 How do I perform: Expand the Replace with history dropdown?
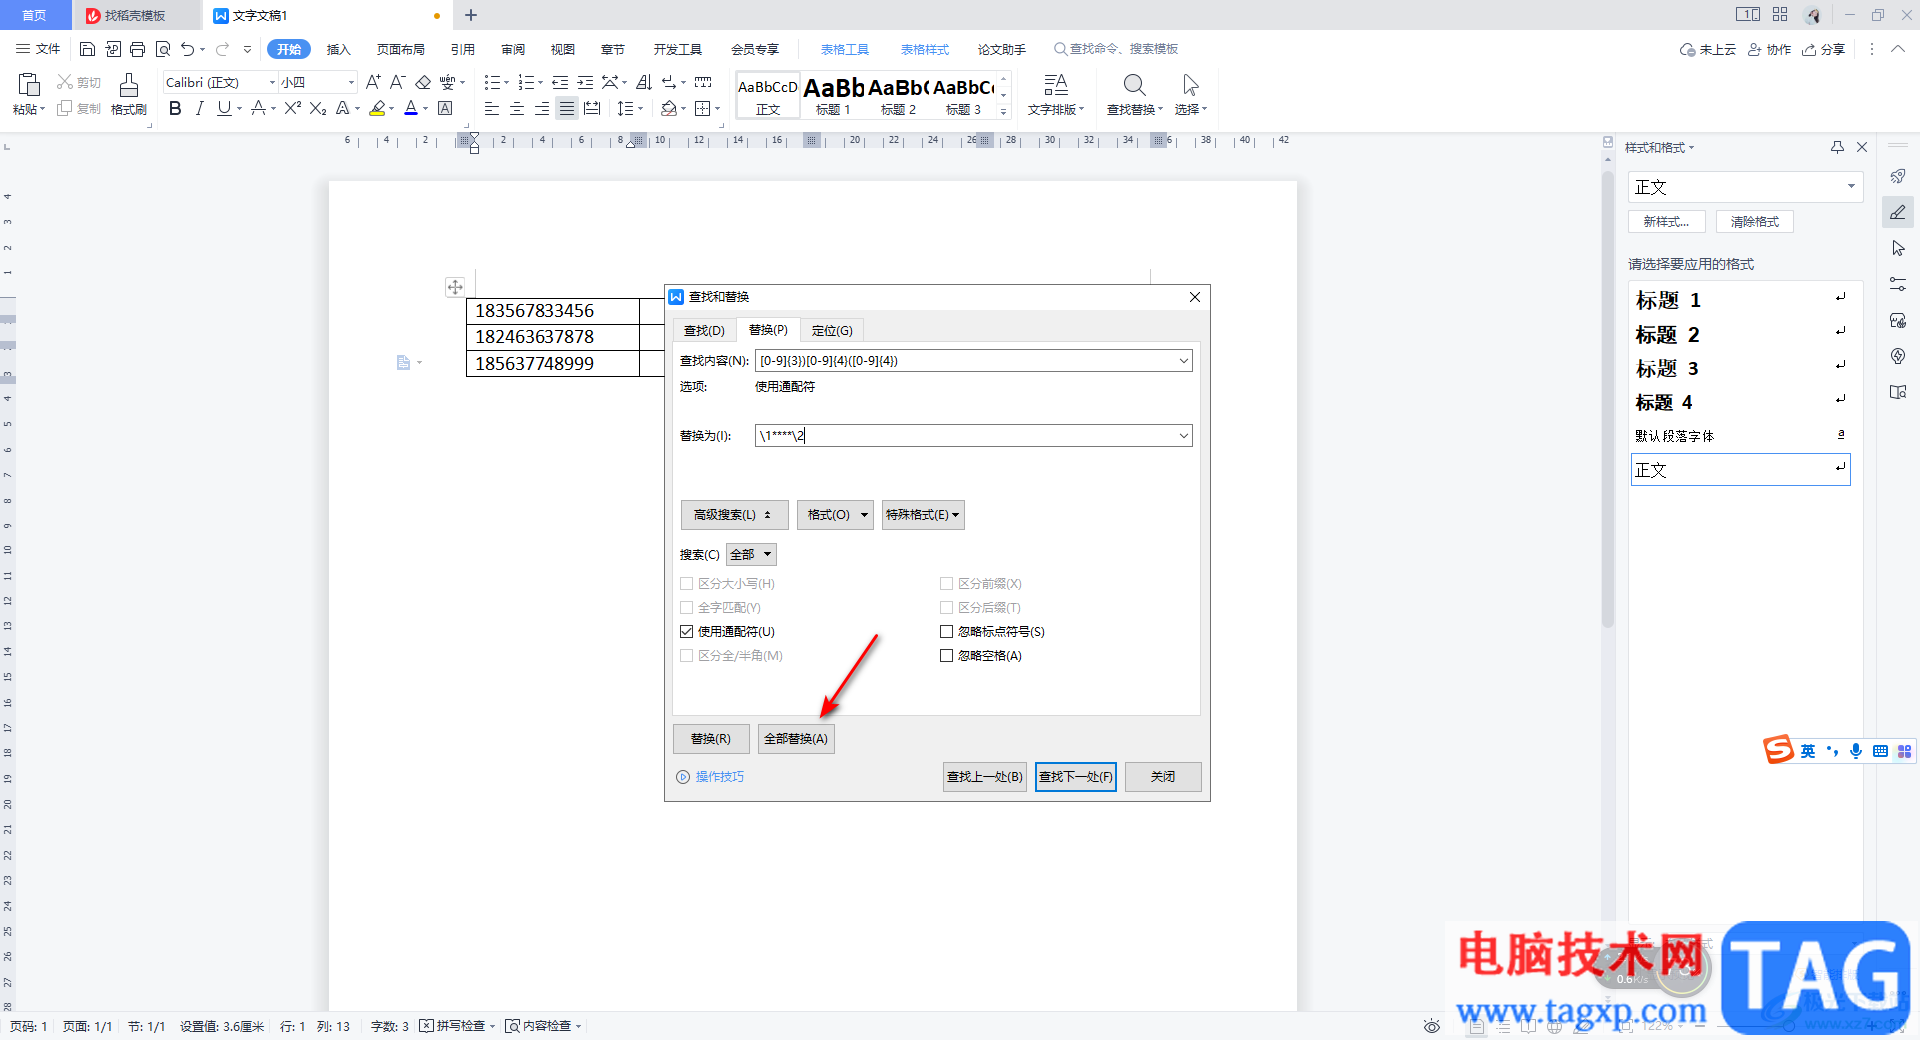(x=1183, y=436)
